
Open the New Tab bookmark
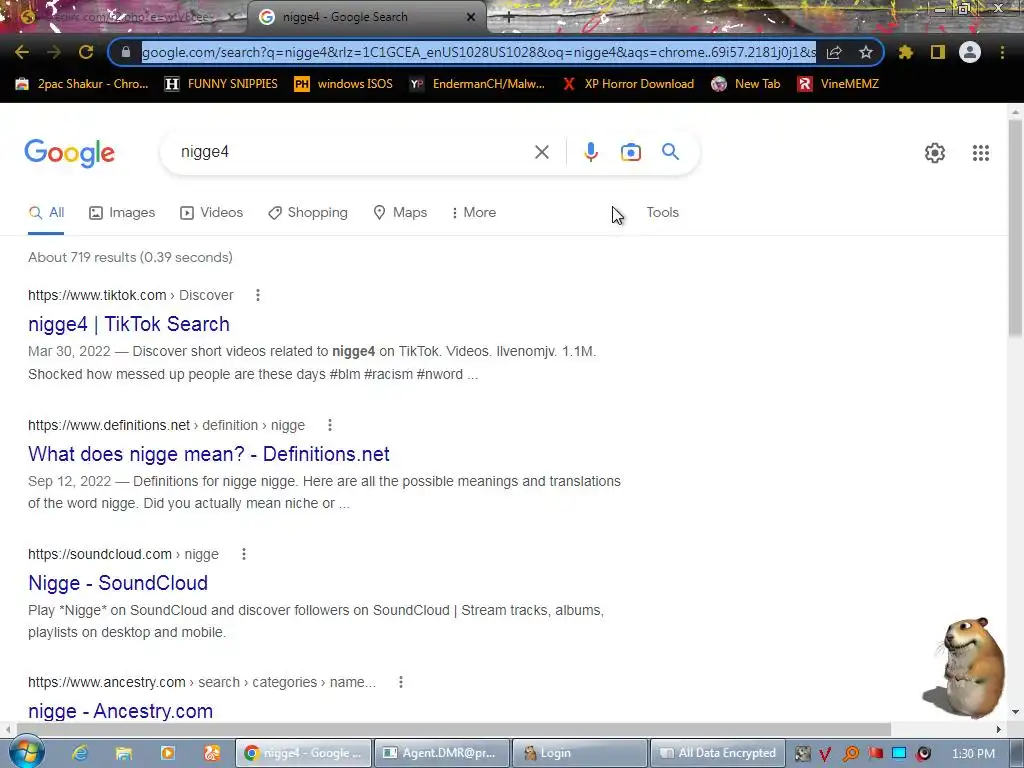(x=746, y=84)
